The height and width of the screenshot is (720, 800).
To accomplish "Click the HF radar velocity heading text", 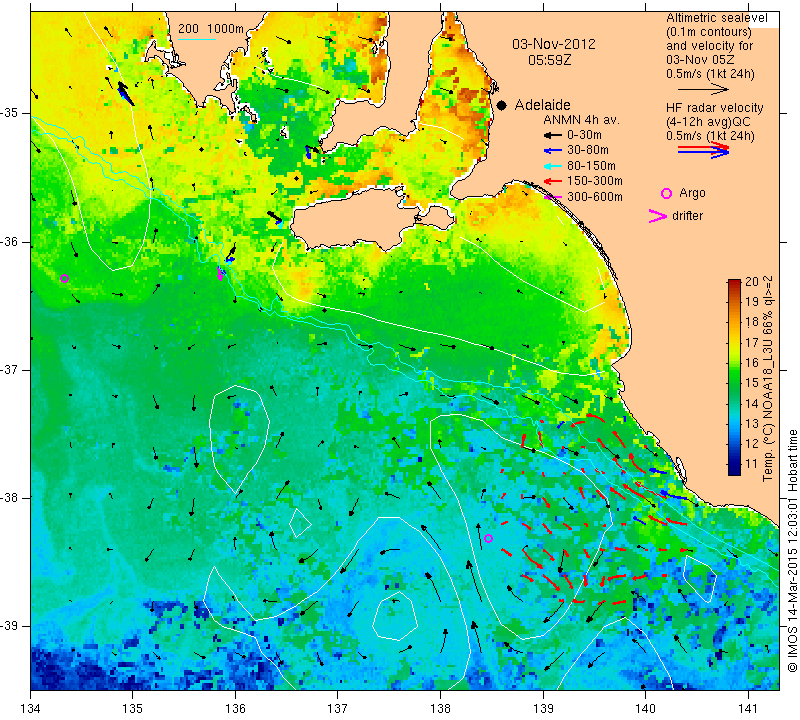I will click(x=714, y=108).
